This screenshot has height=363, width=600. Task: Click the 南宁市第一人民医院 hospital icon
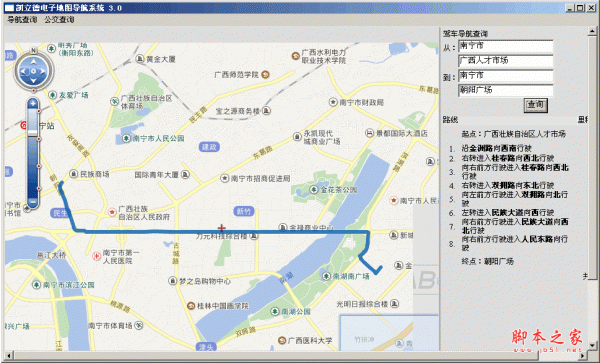click(96, 256)
